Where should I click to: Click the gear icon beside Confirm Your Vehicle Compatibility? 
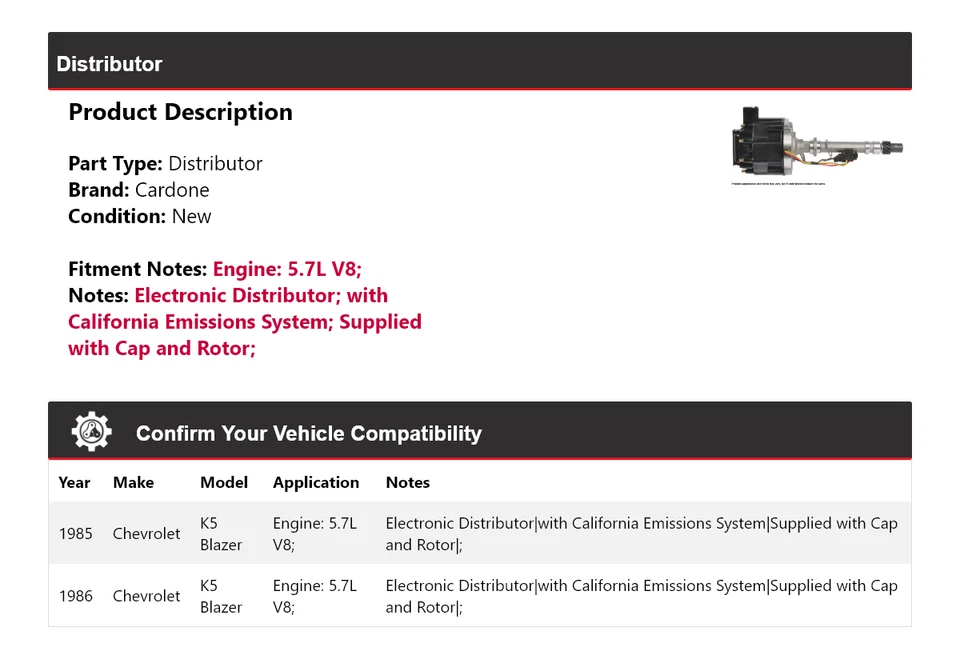pyautogui.click(x=92, y=432)
